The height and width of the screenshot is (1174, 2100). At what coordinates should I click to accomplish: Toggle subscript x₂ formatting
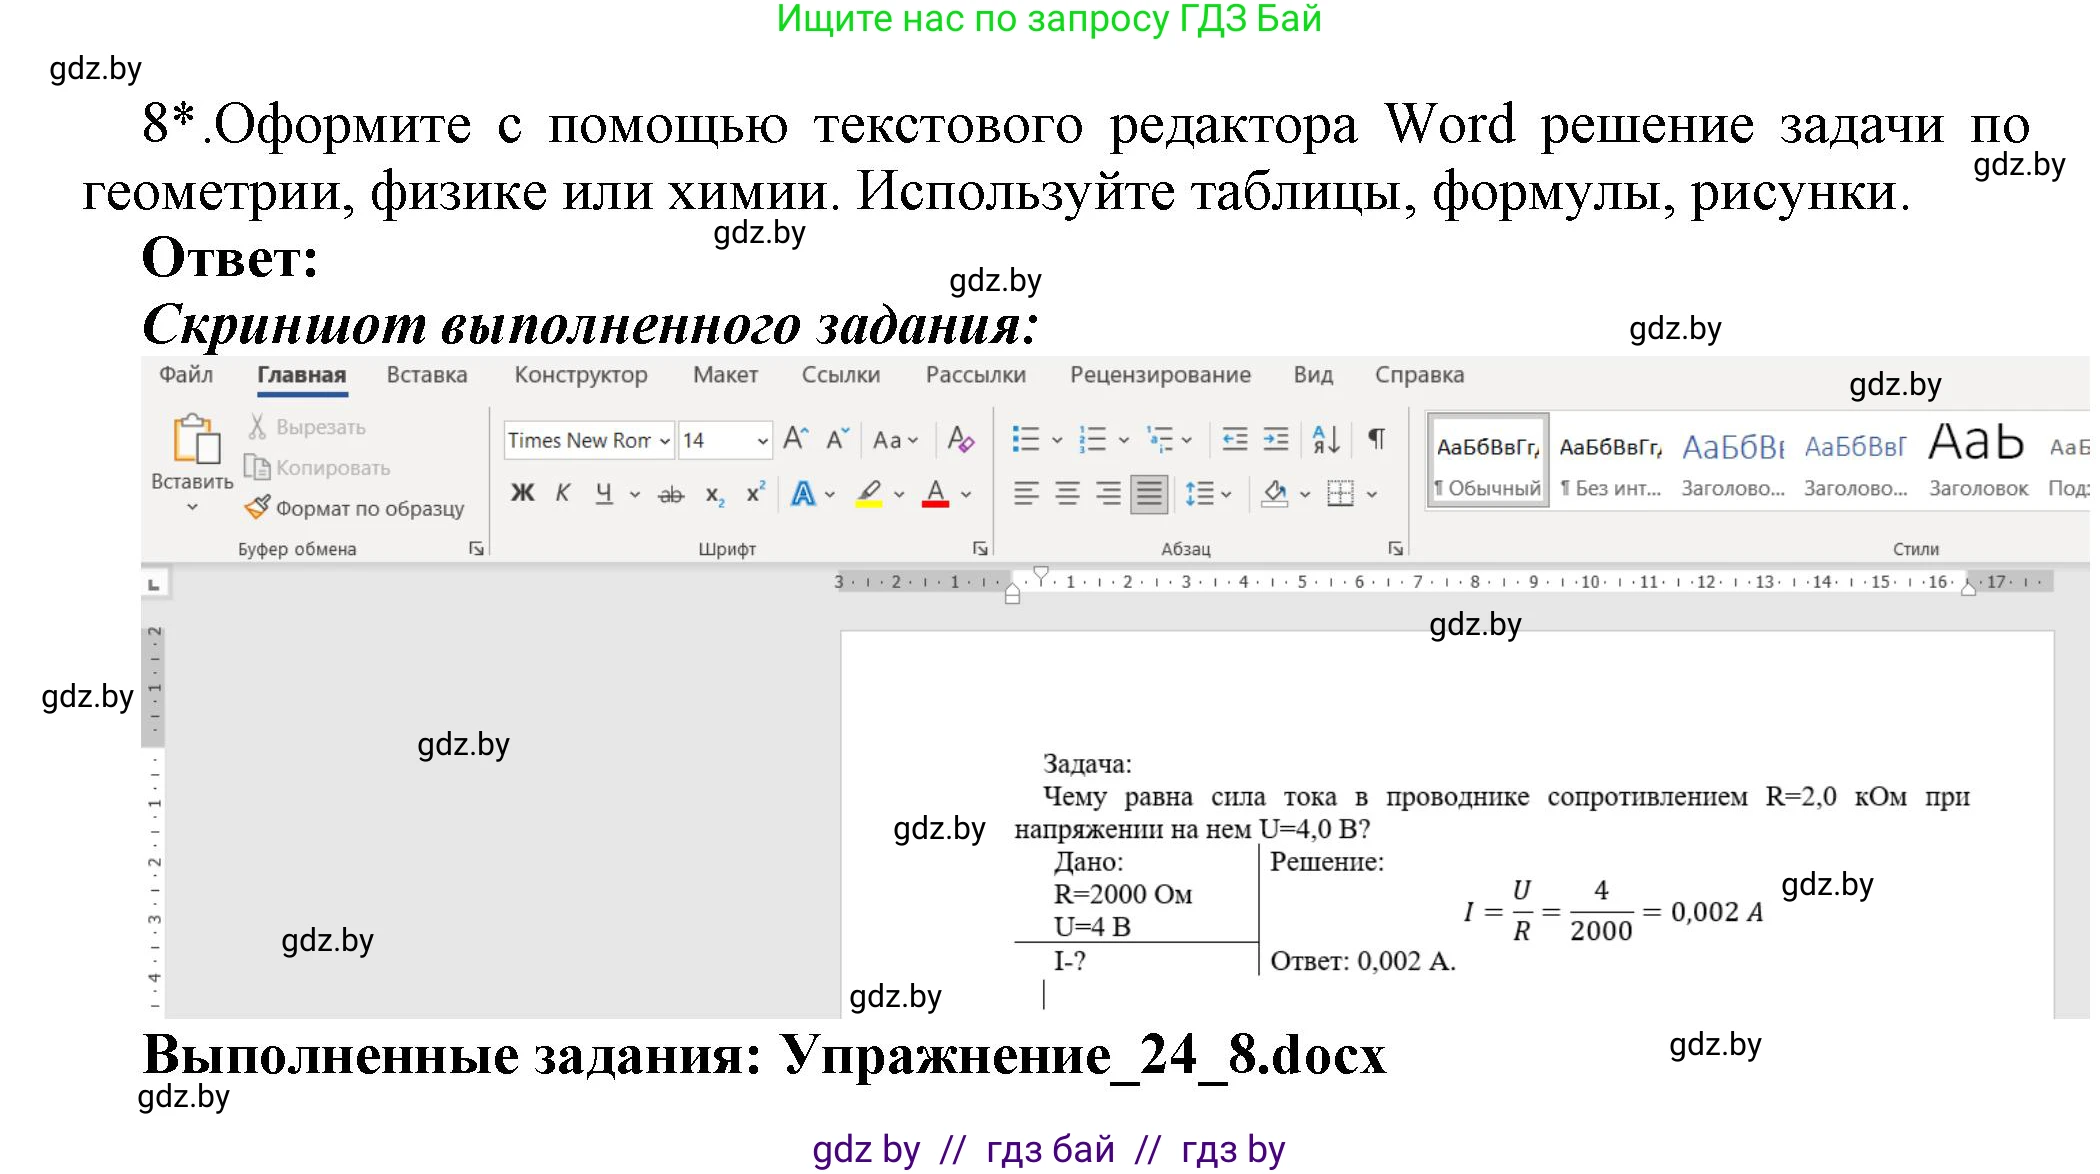coord(715,494)
